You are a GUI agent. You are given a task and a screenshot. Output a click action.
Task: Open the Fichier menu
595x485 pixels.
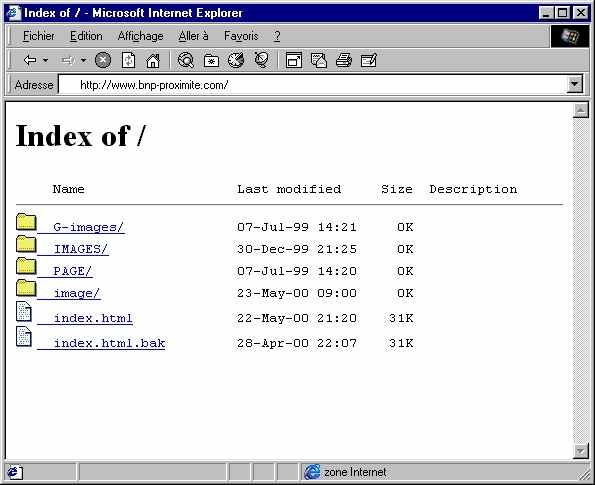tap(38, 36)
